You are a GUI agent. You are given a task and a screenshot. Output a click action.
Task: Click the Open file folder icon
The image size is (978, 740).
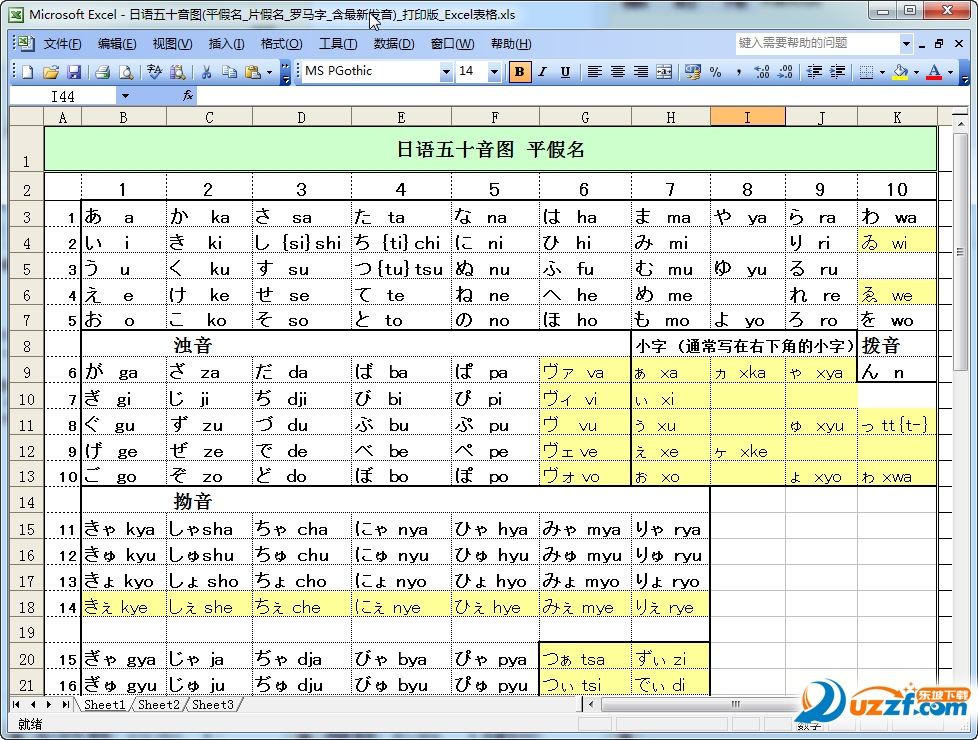click(x=51, y=72)
